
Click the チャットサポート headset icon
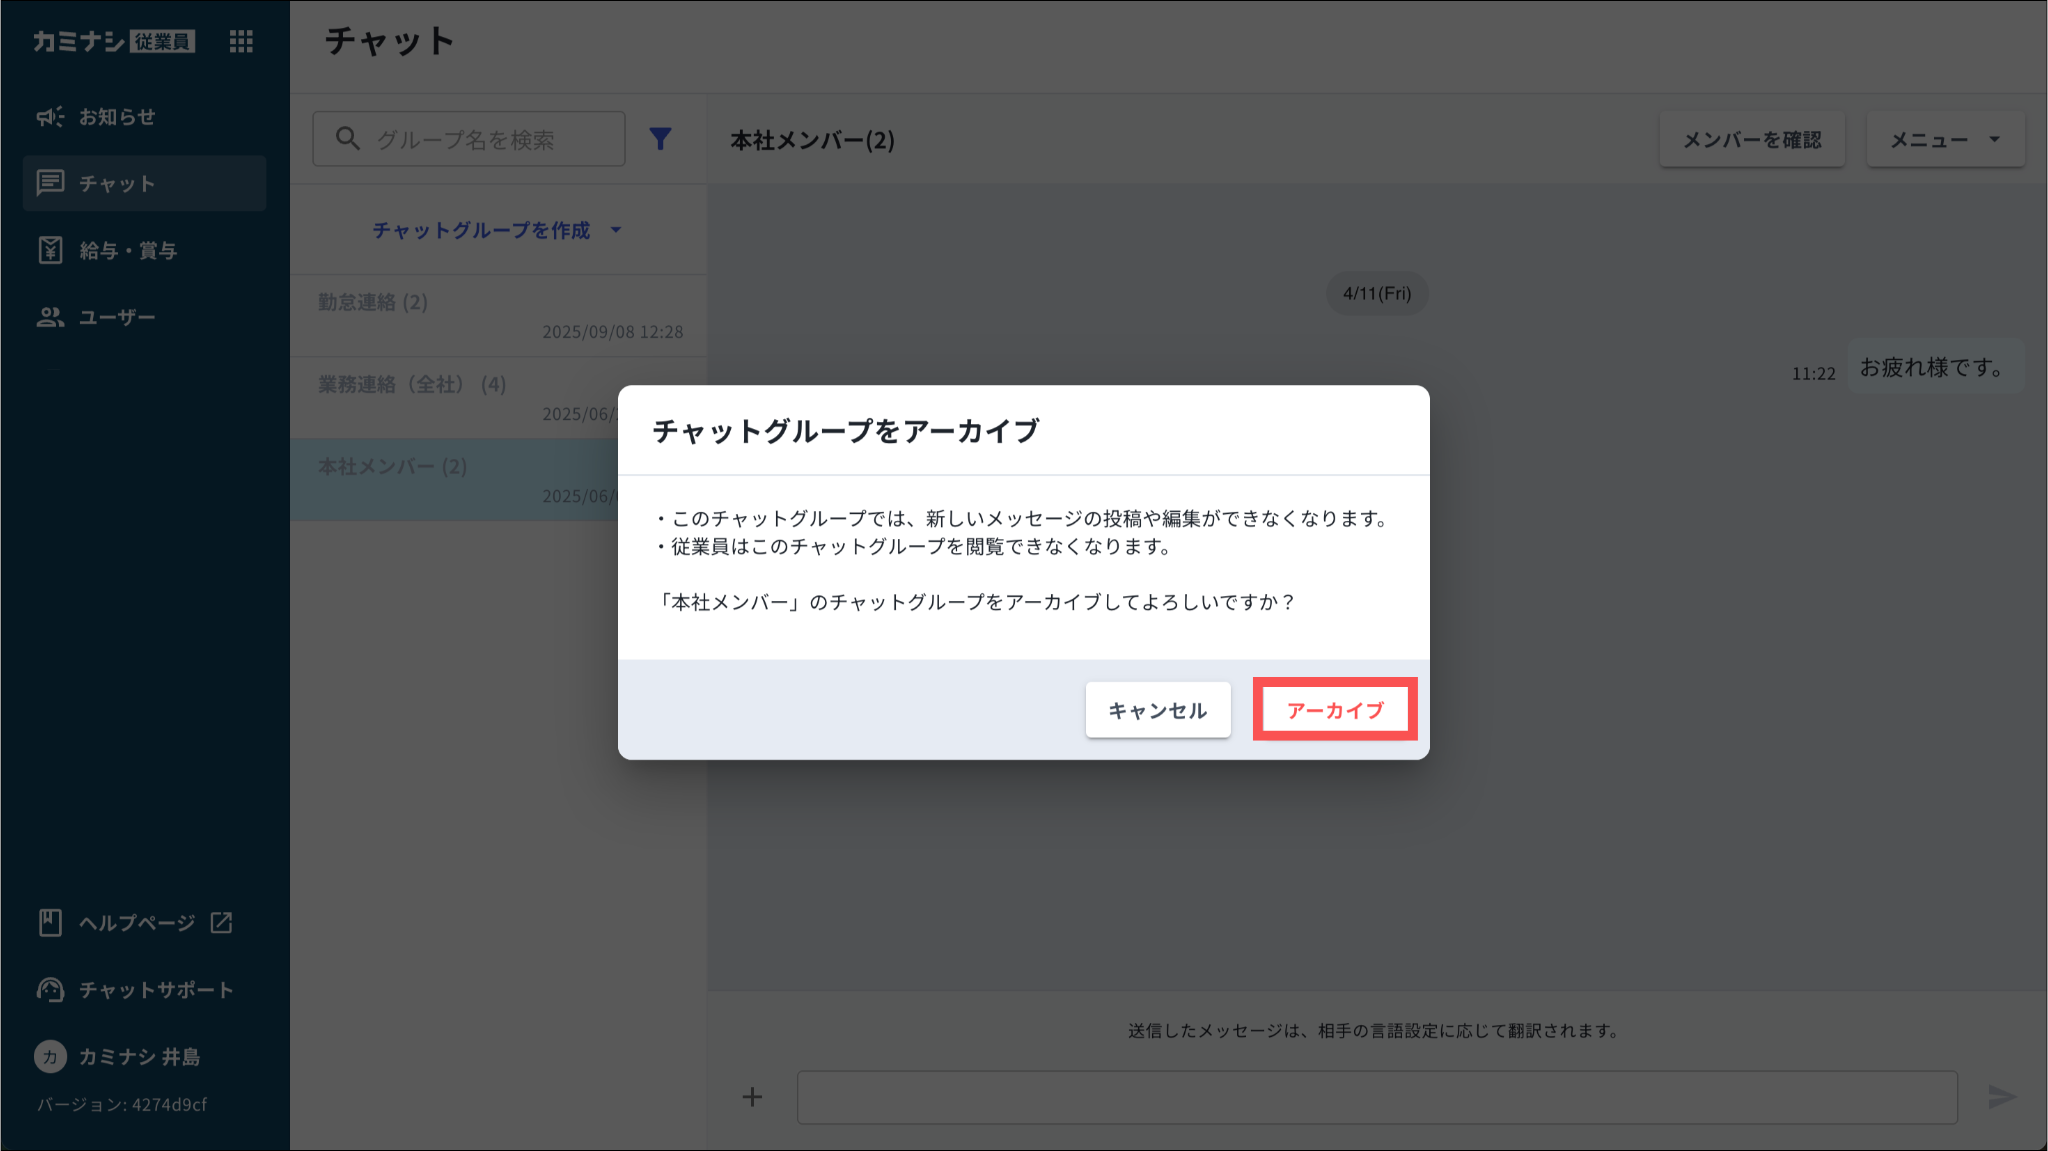(x=50, y=990)
